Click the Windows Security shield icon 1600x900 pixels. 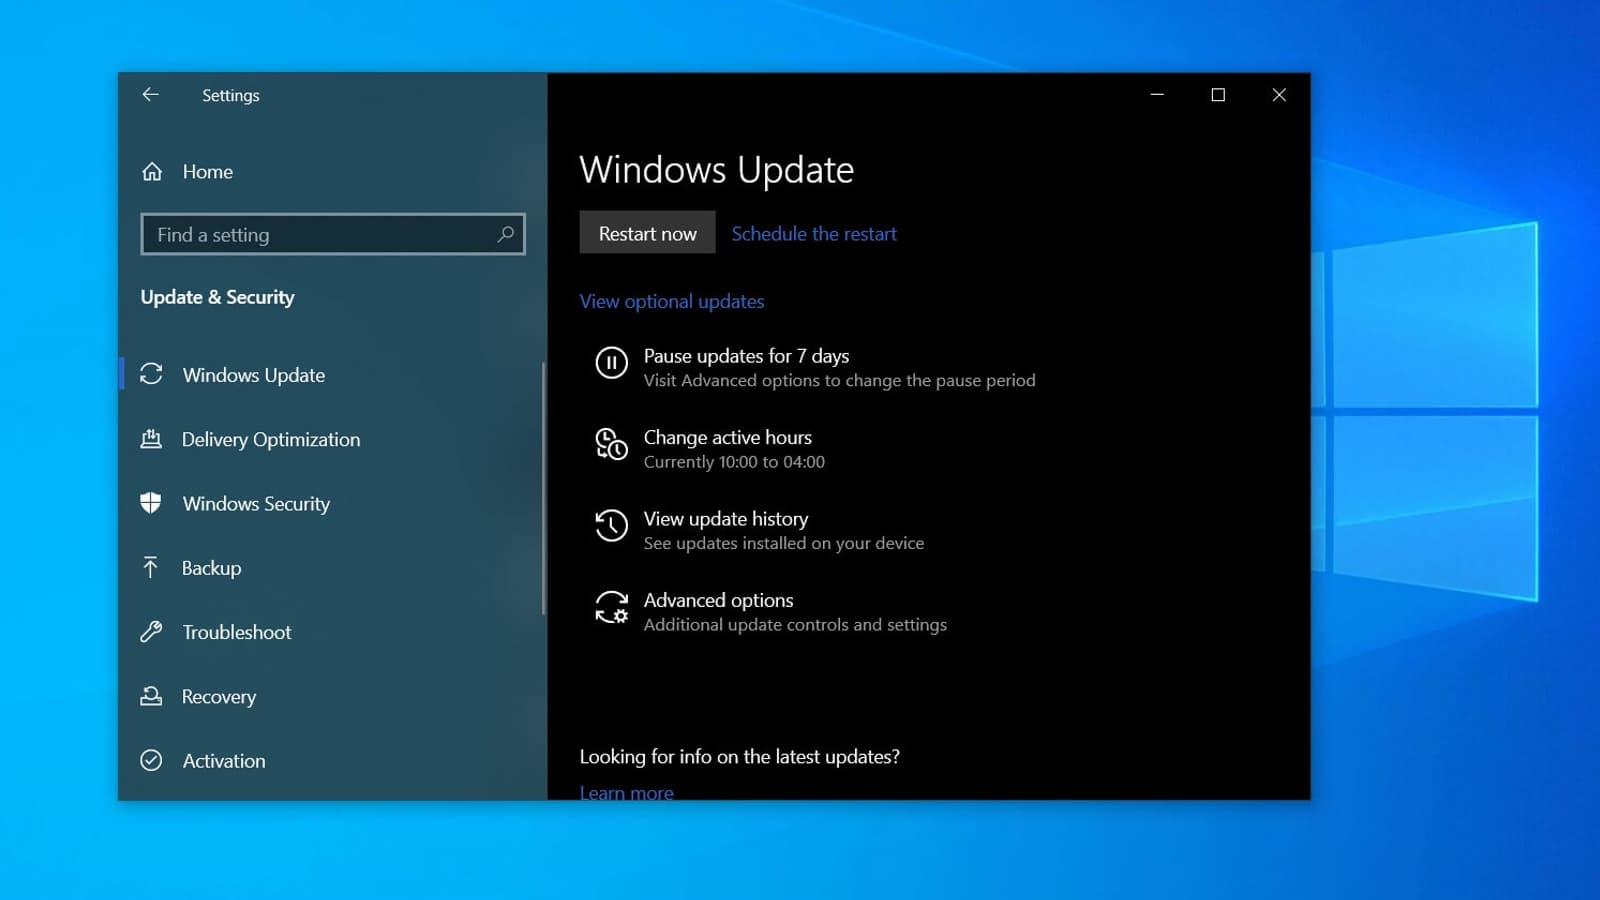151,503
